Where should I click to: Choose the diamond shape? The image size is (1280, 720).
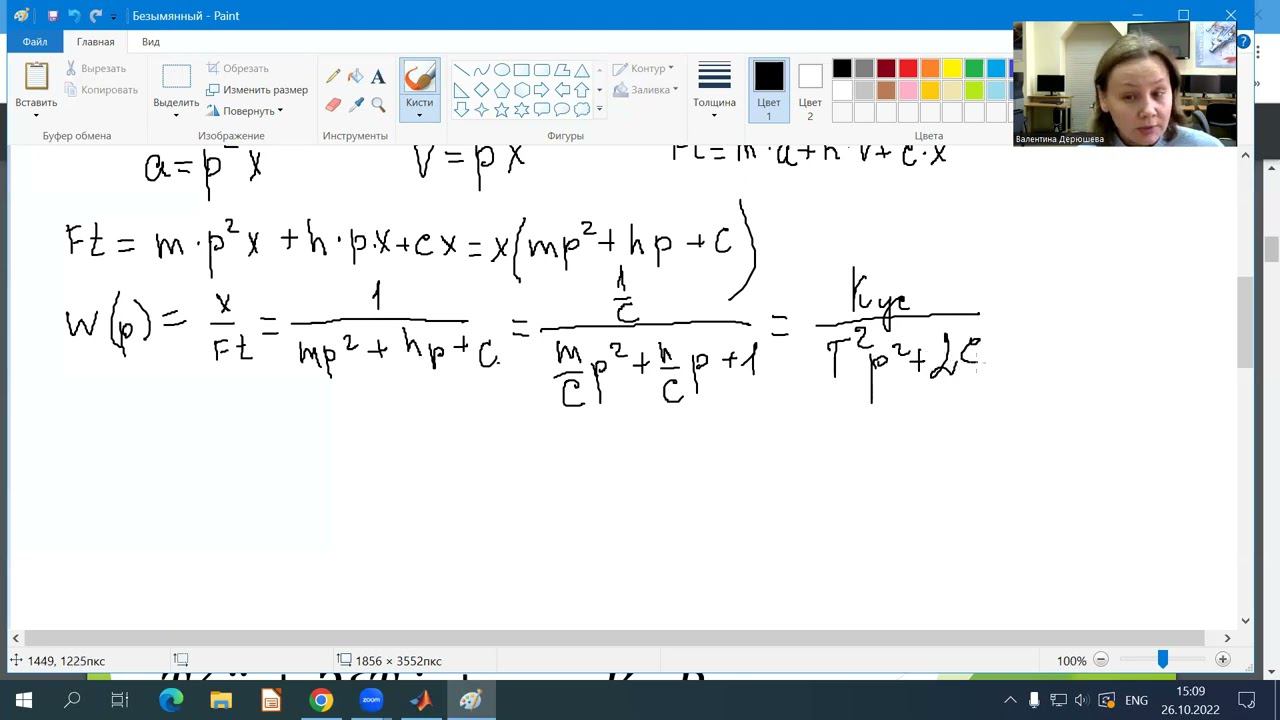481,90
